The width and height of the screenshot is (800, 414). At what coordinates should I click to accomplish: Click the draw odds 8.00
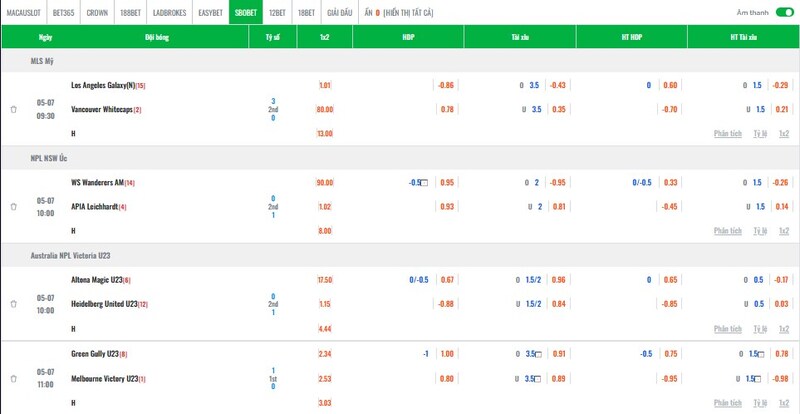tap(325, 231)
